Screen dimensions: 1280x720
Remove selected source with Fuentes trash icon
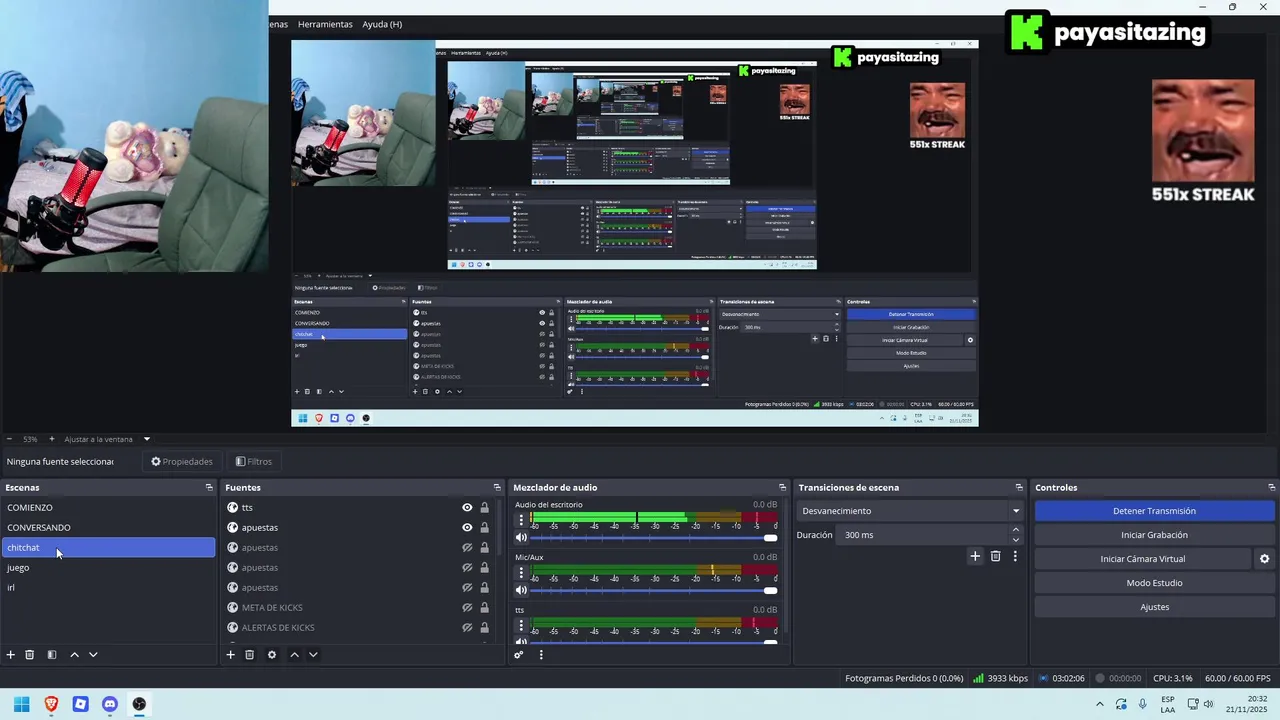(249, 655)
